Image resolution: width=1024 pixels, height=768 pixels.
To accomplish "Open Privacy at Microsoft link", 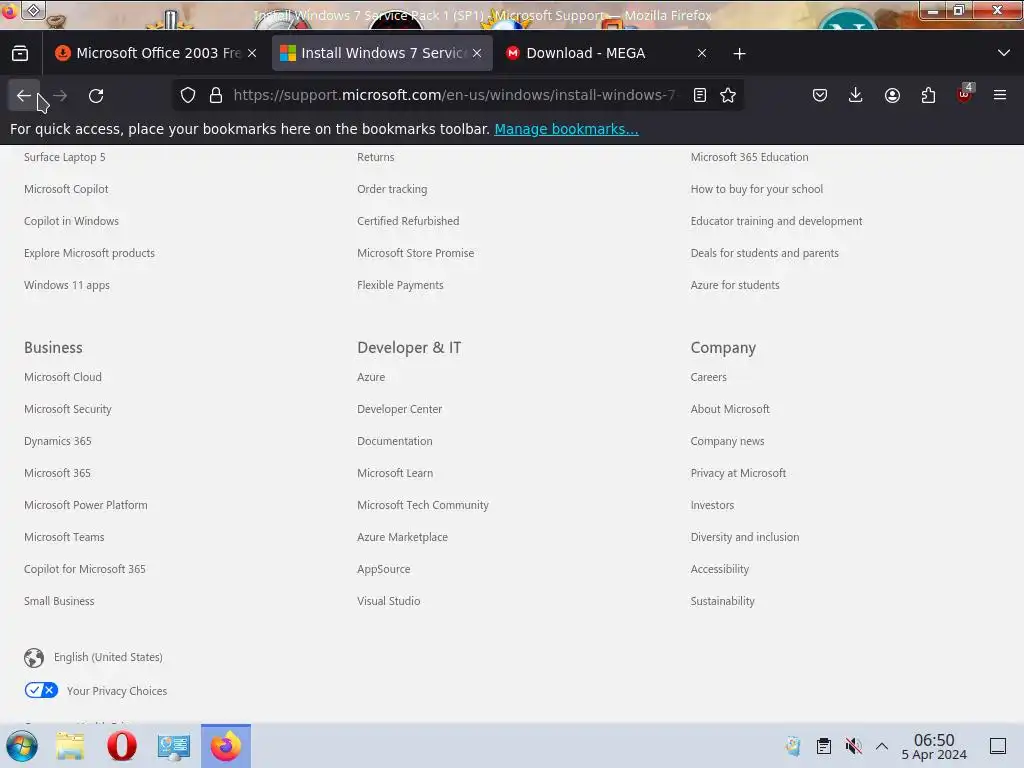I will 739,473.
